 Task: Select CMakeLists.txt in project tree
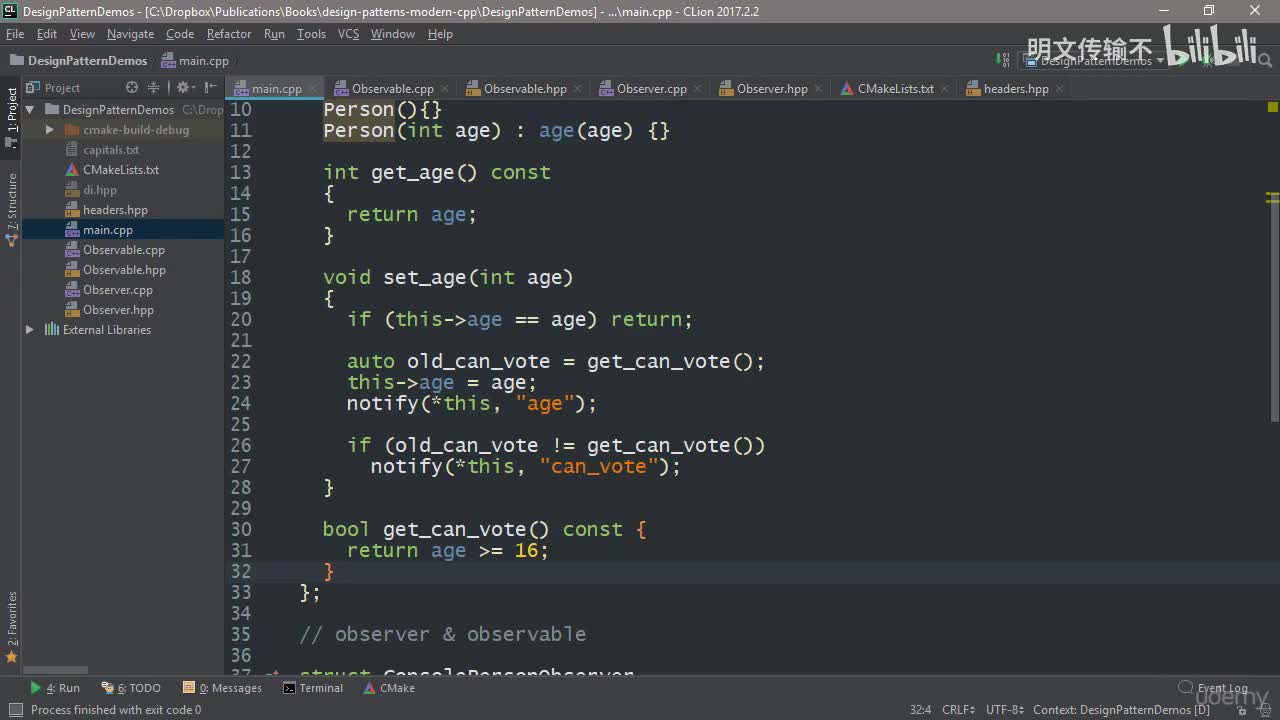(x=121, y=170)
